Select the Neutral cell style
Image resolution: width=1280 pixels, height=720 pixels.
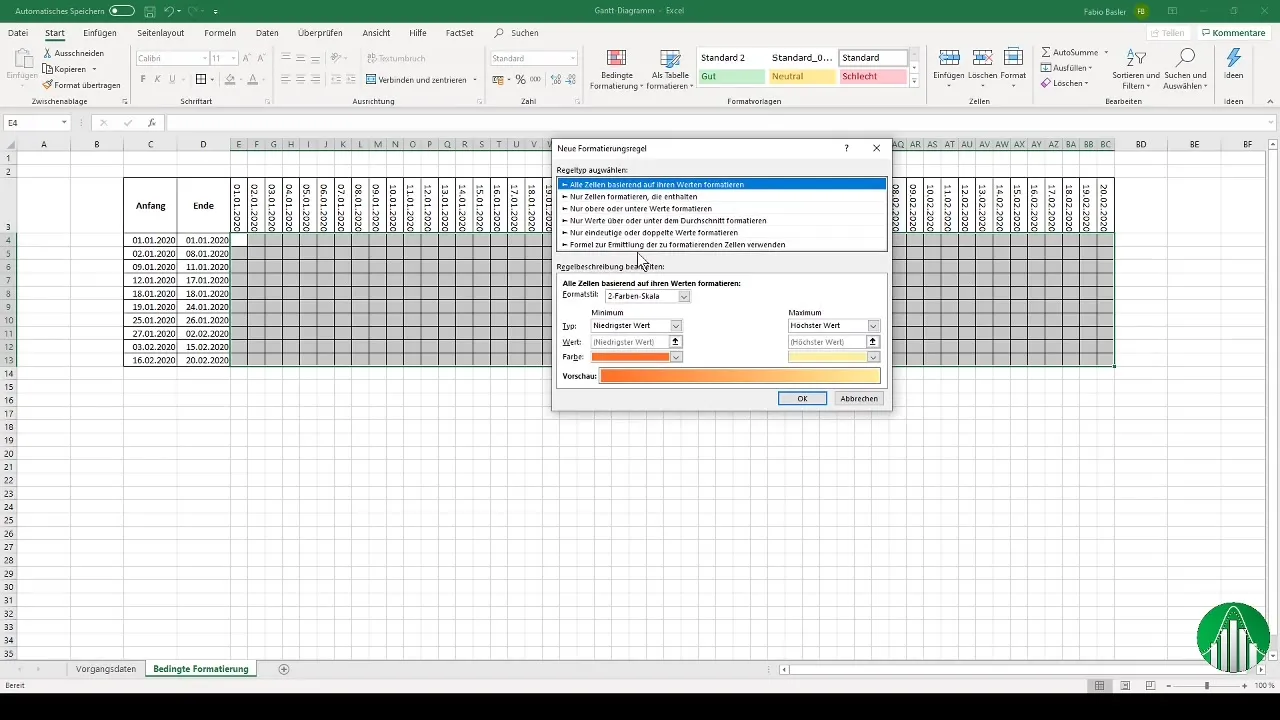point(802,76)
